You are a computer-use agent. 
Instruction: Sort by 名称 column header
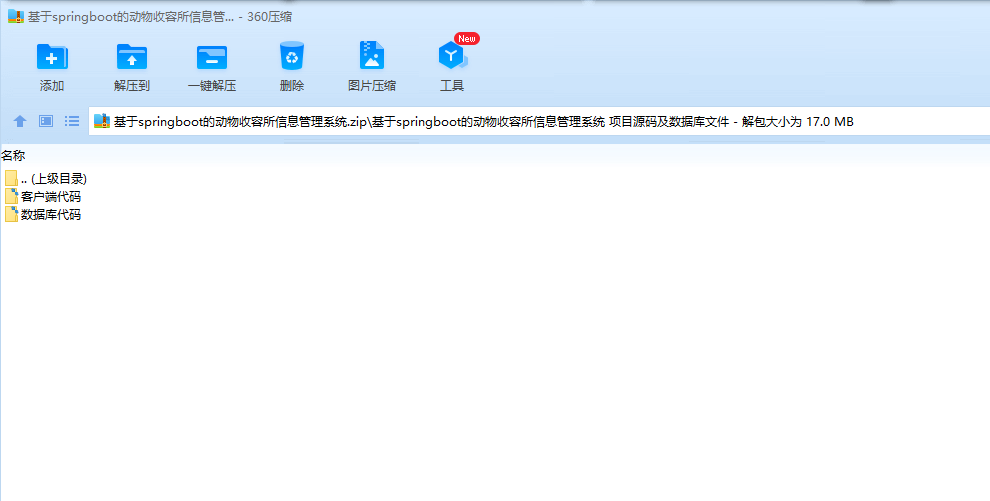pyautogui.click(x=13, y=156)
